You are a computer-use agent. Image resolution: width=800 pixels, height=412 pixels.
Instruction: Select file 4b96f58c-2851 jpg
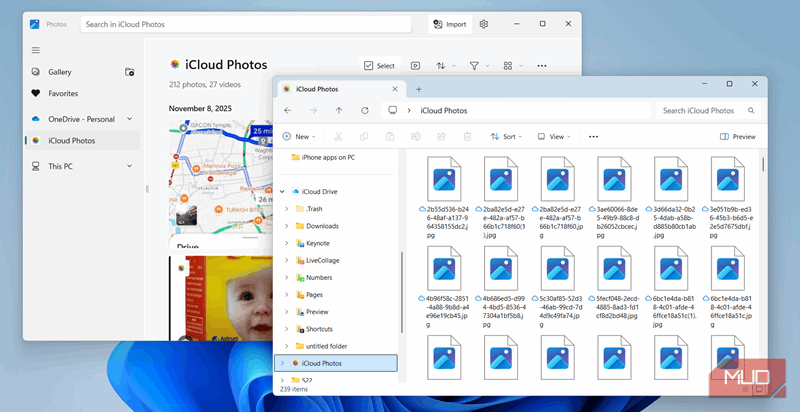[x=444, y=287]
